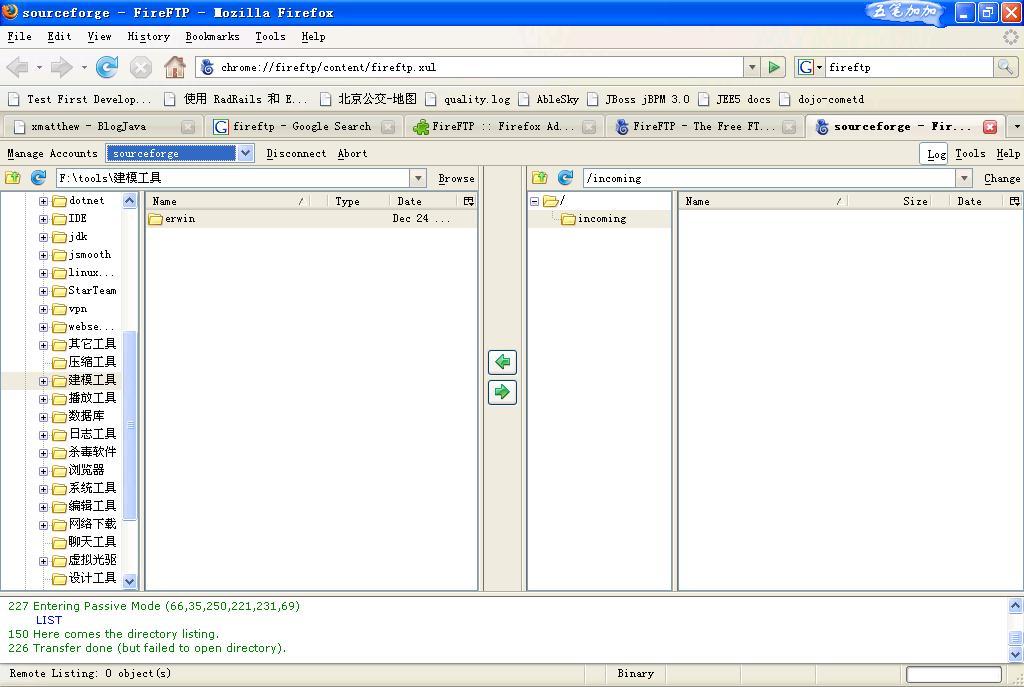The width and height of the screenshot is (1024, 687).
Task: Open FireFTP Help on the right
Action: coord(1008,153)
